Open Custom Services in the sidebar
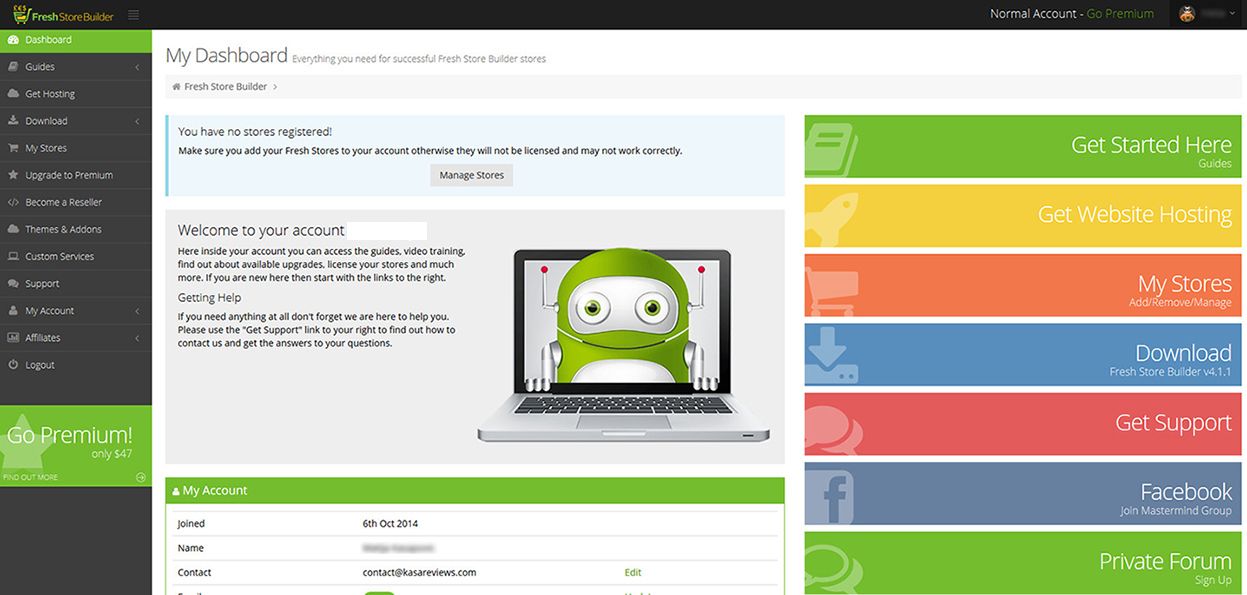The height and width of the screenshot is (595, 1247). pyautogui.click(x=76, y=256)
